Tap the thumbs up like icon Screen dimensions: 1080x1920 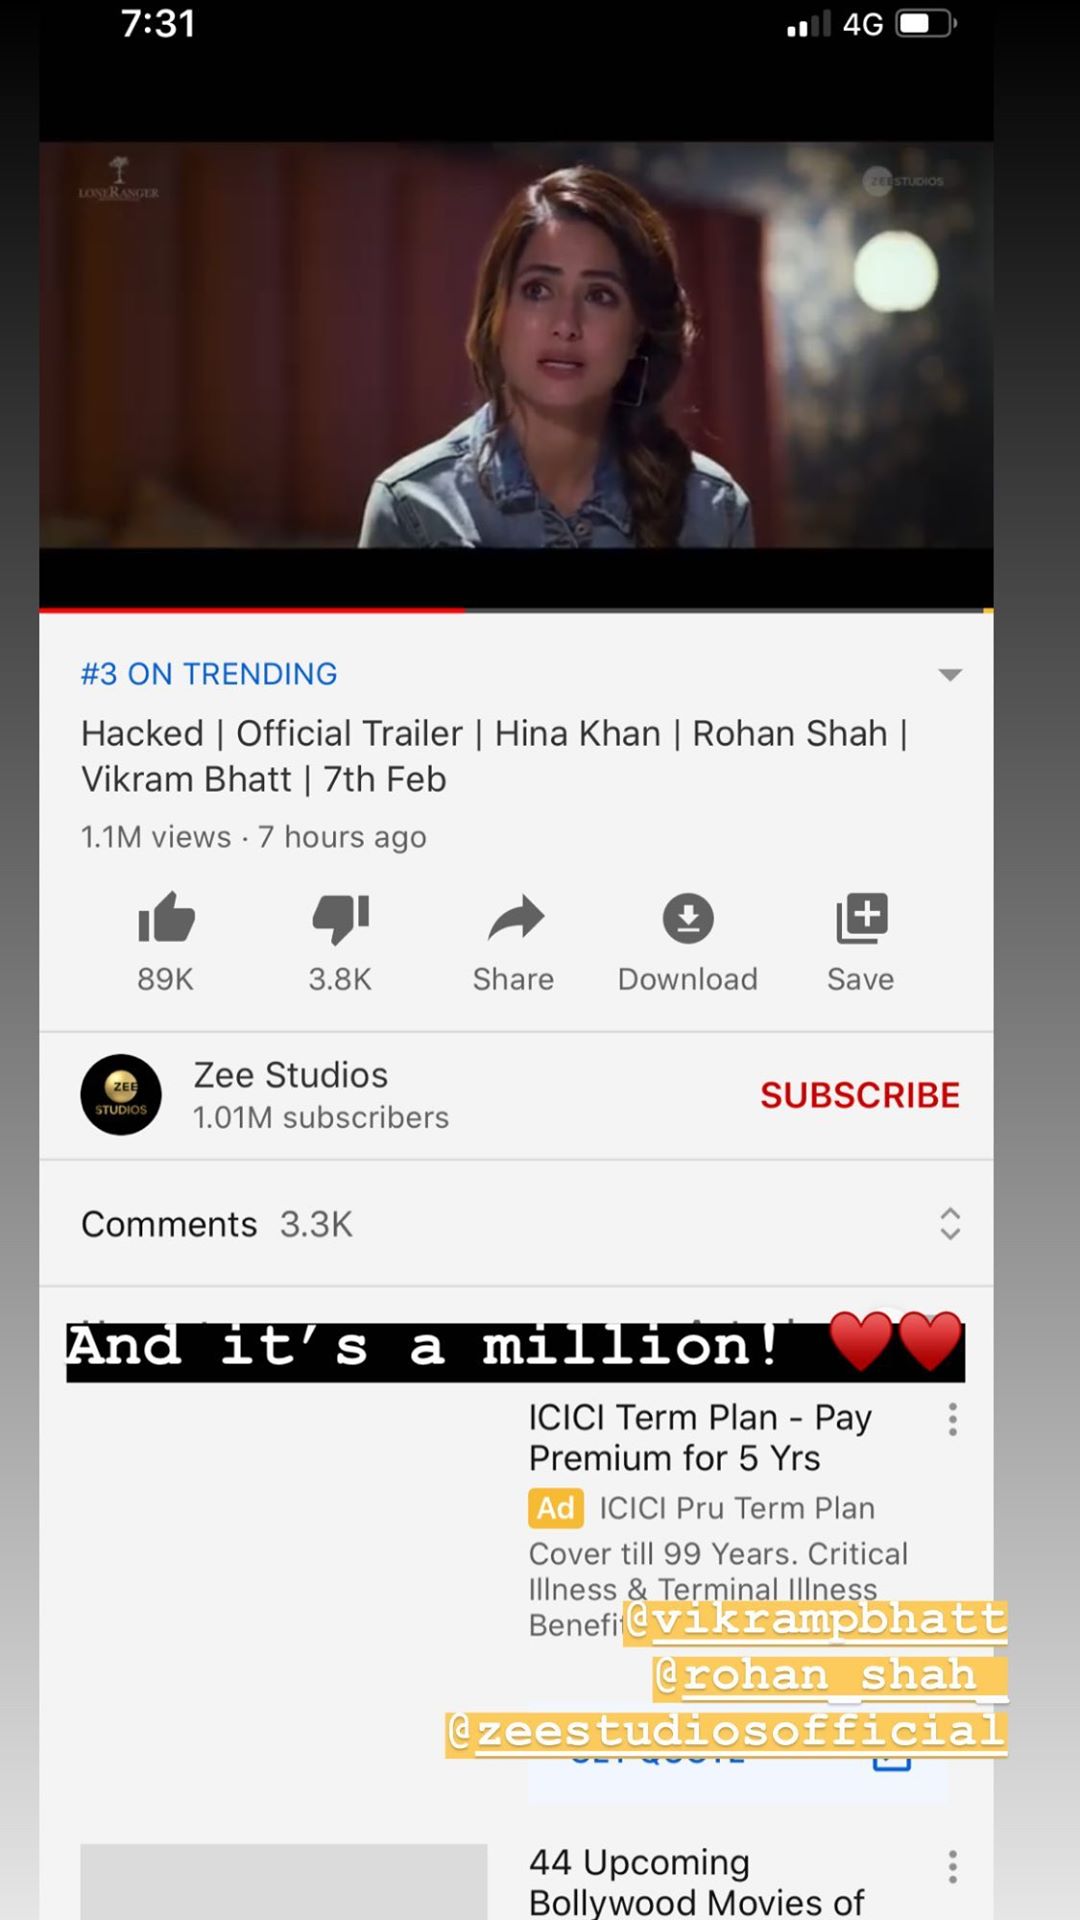pos(166,918)
